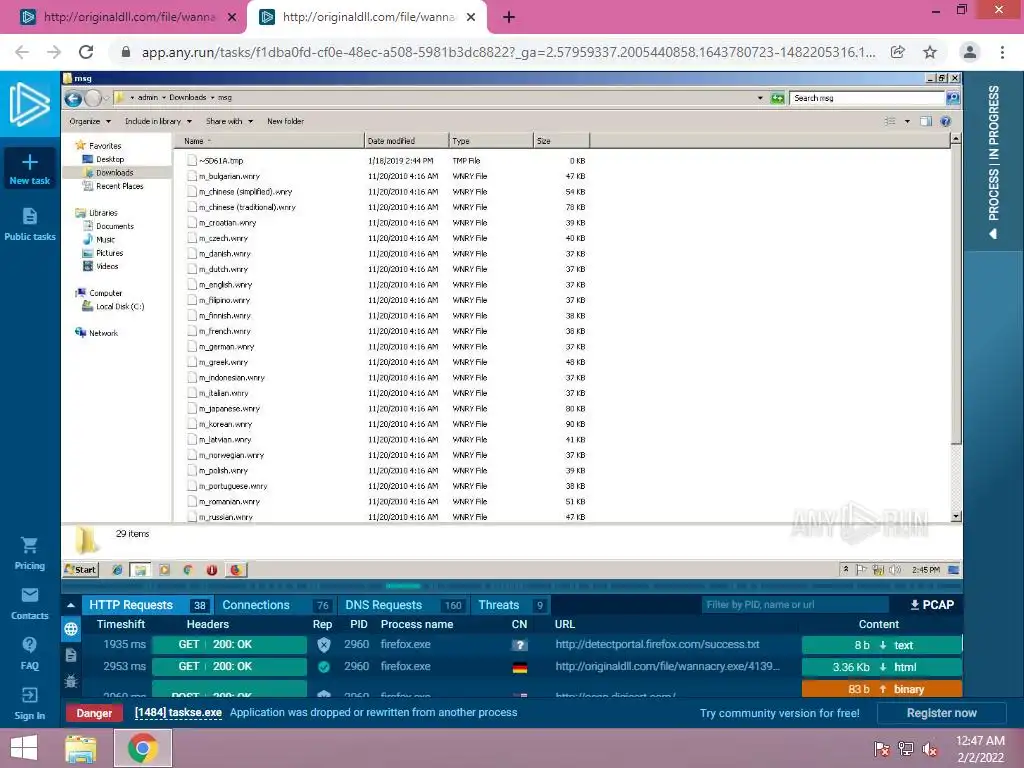Click the red Opera-like icon in VM taskbar
1024x768 pixels.
[212, 570]
